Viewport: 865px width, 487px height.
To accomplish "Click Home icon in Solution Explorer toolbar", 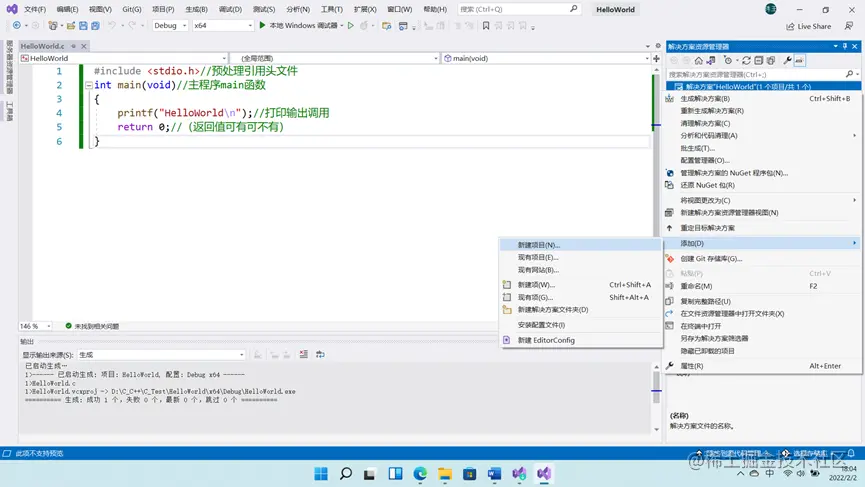I will tap(698, 60).
